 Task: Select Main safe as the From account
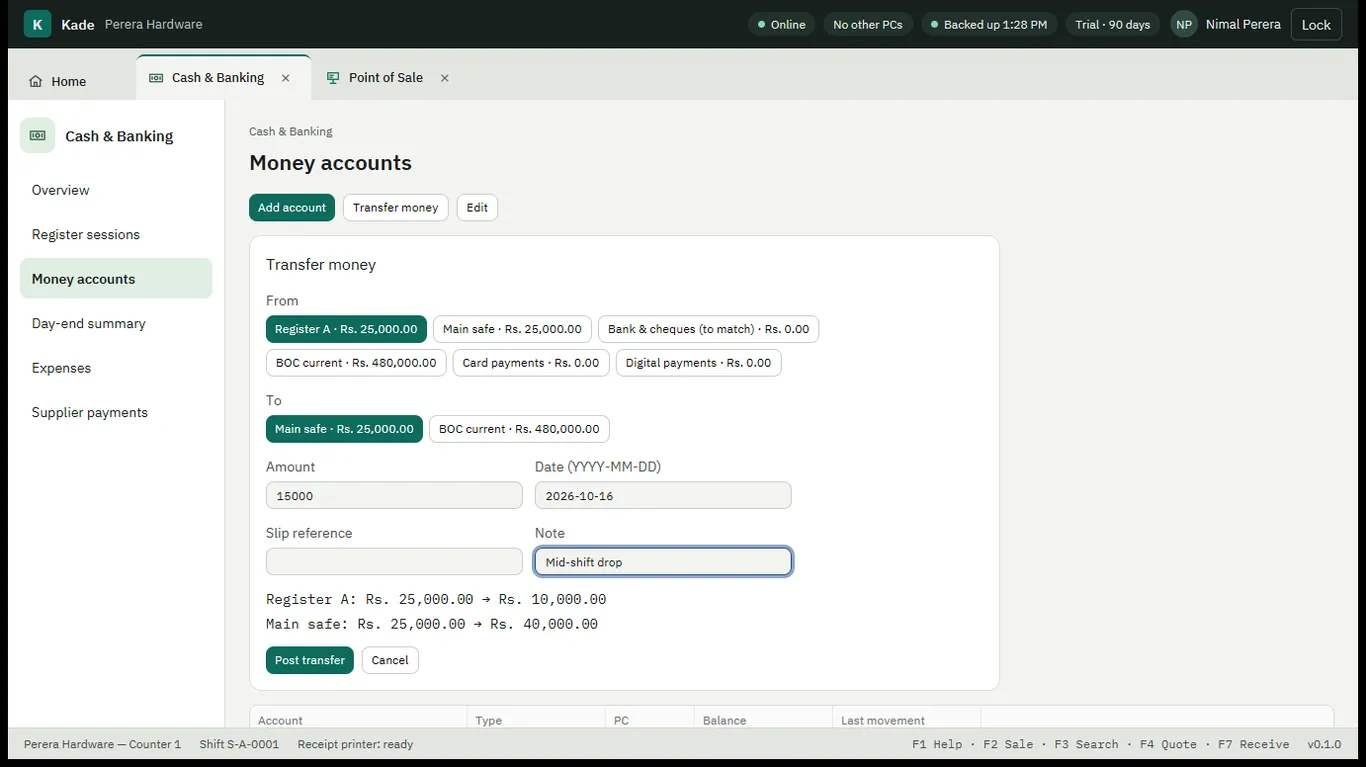[x=512, y=329]
